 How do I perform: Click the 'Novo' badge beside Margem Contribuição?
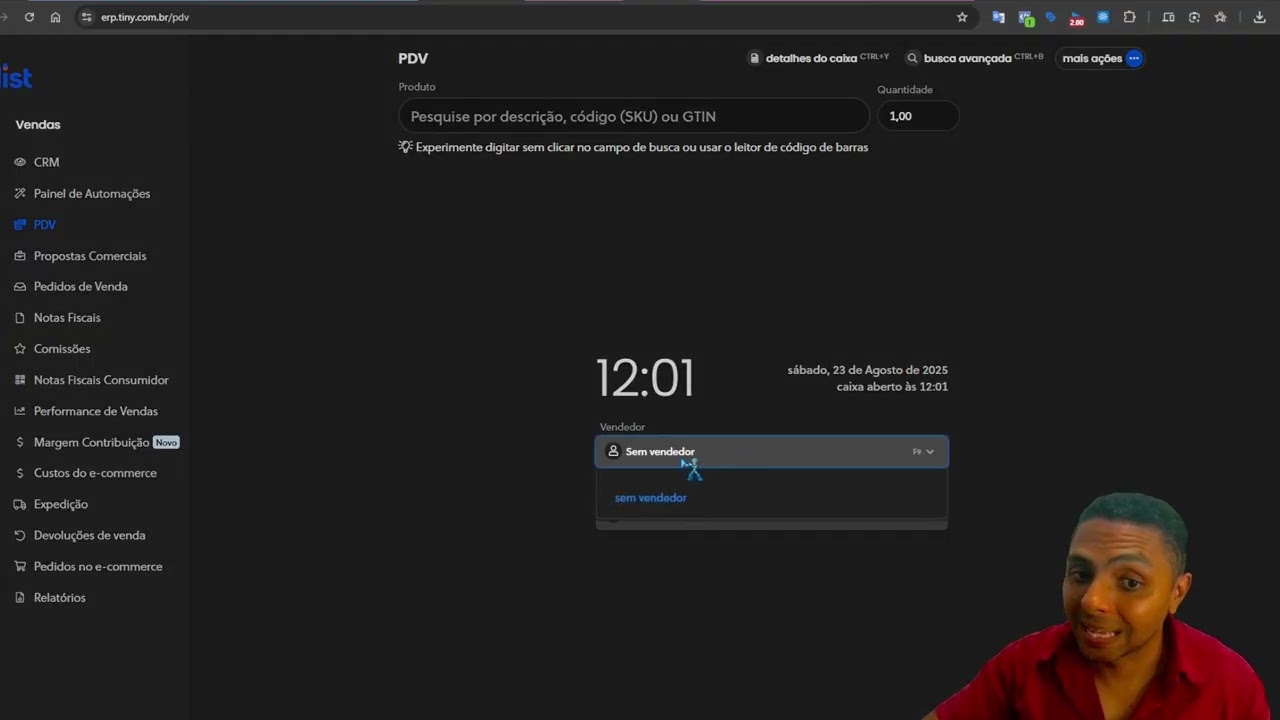click(x=166, y=442)
